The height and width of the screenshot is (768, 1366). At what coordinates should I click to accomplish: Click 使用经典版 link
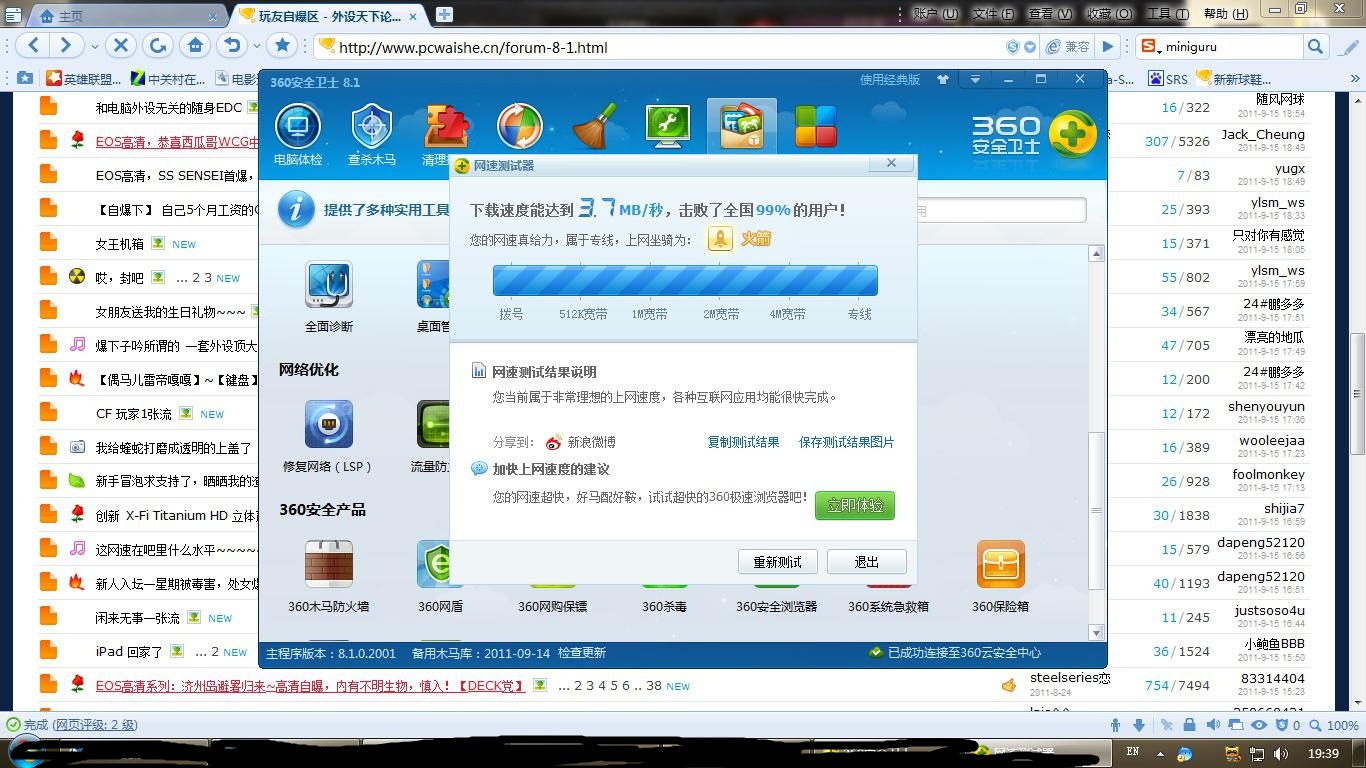pos(889,80)
